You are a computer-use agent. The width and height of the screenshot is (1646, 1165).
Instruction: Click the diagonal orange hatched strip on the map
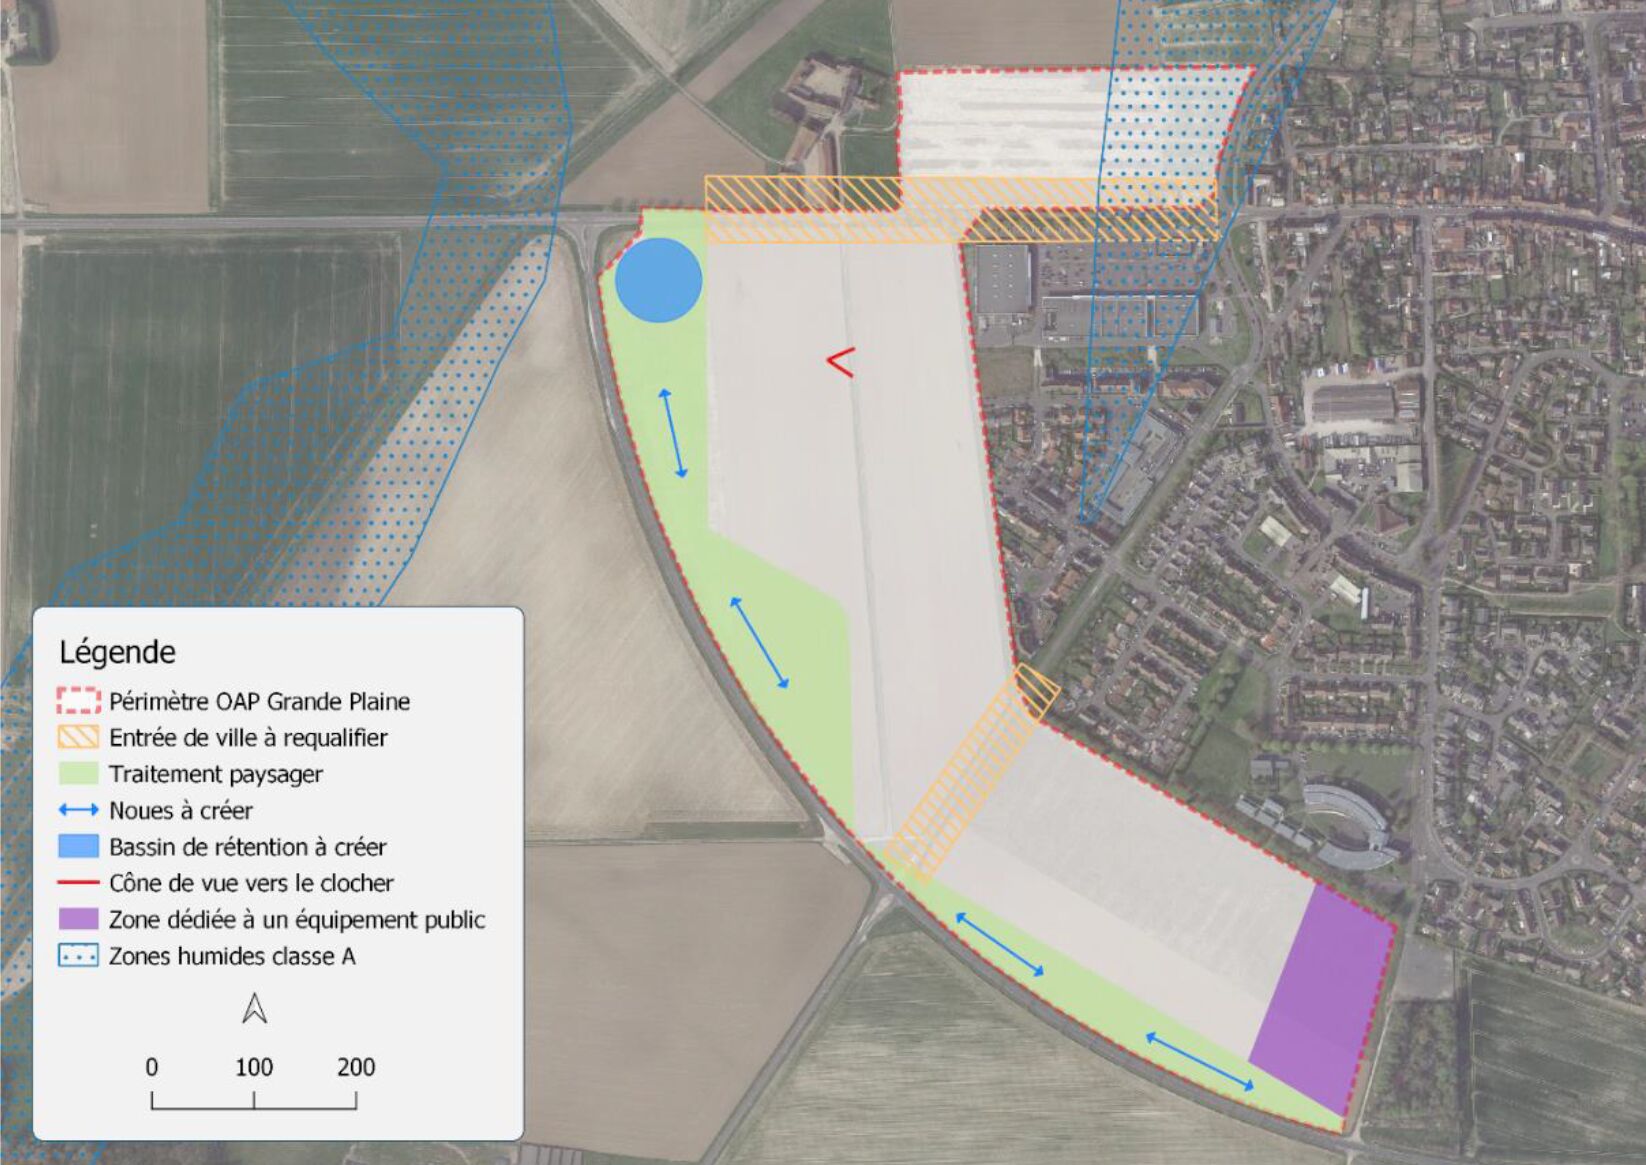[965, 778]
